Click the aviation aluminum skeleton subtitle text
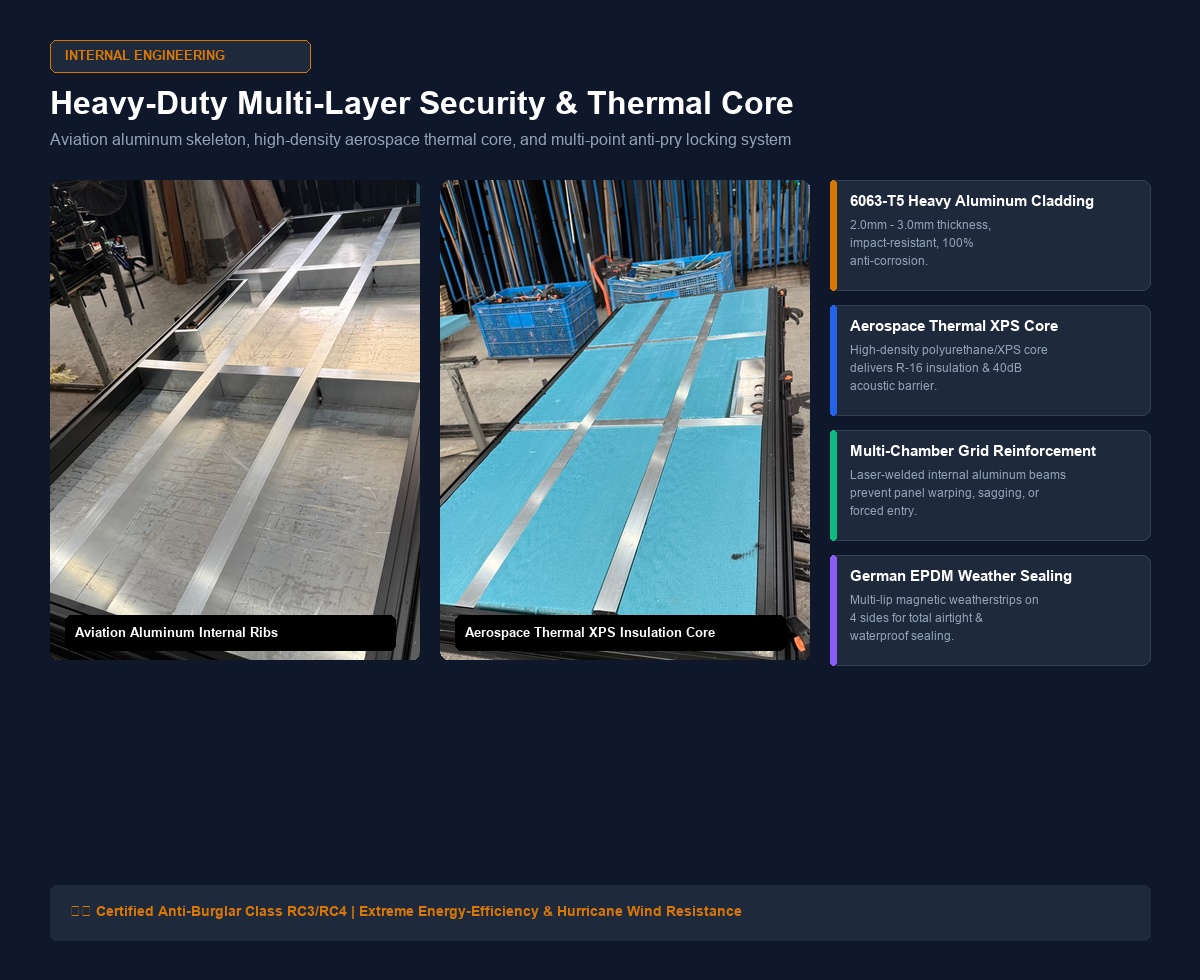 click(x=420, y=140)
